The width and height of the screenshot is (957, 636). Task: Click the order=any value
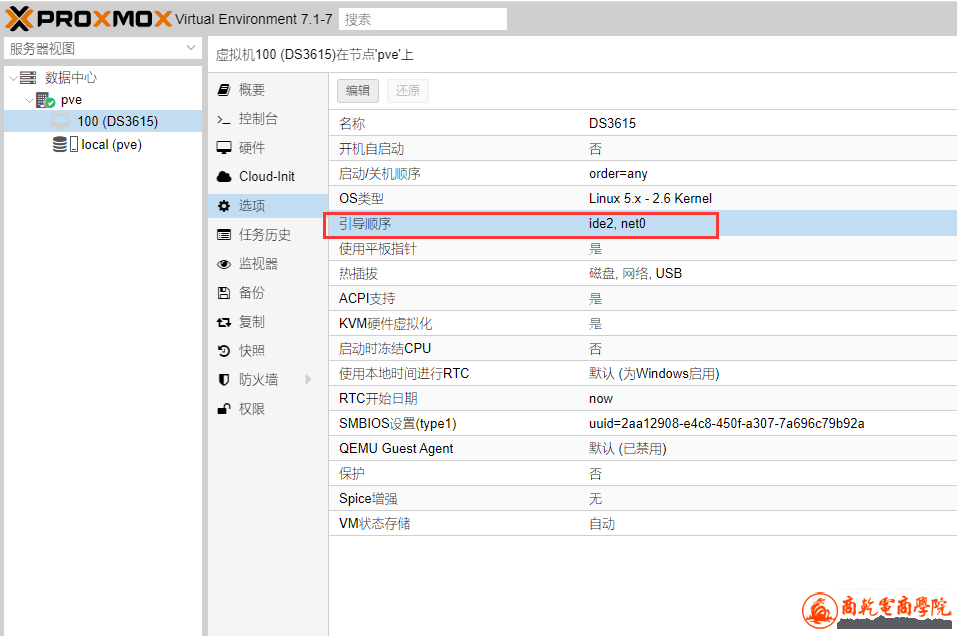click(618, 174)
